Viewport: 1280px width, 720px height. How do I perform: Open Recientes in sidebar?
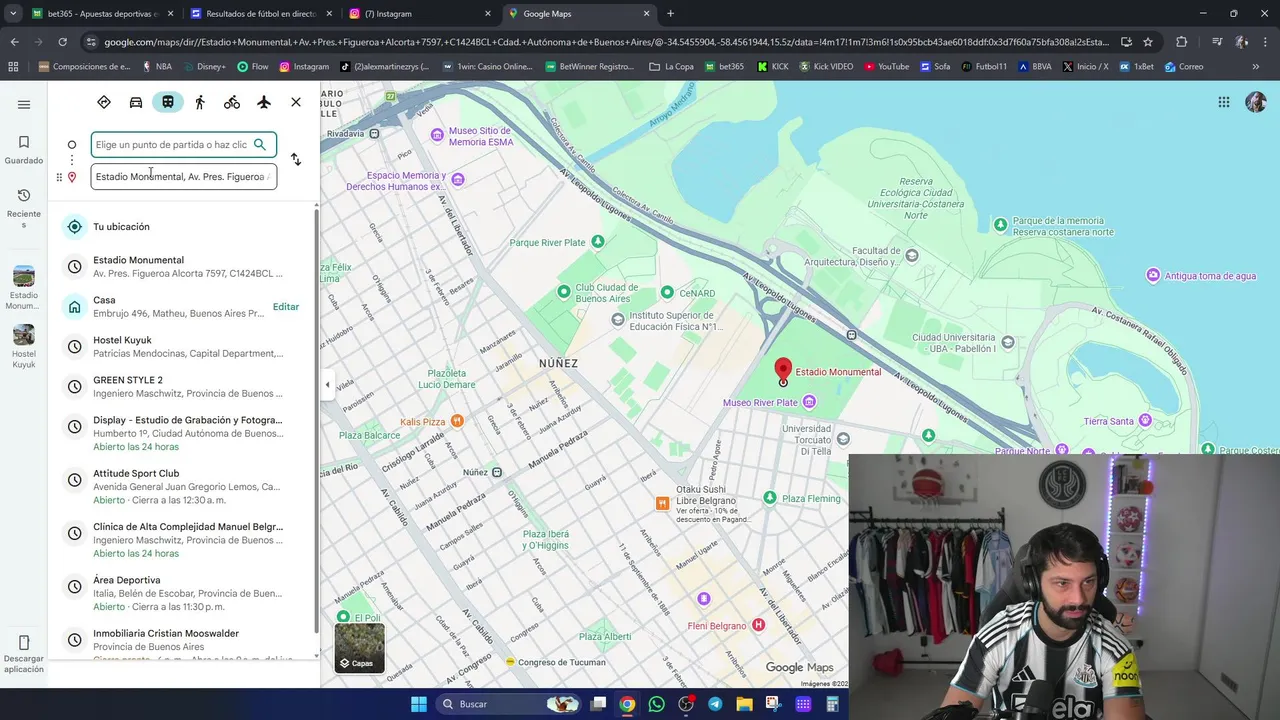pyautogui.click(x=24, y=208)
